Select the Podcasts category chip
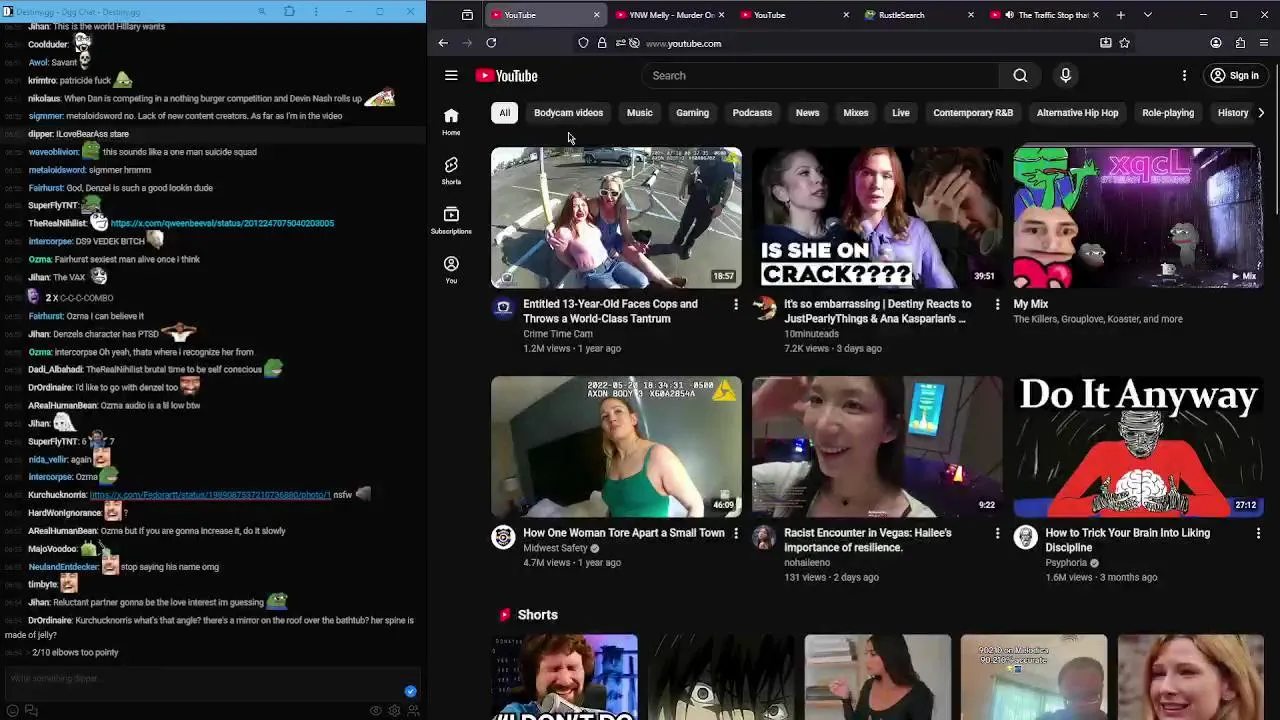The height and width of the screenshot is (720, 1280). 752,113
